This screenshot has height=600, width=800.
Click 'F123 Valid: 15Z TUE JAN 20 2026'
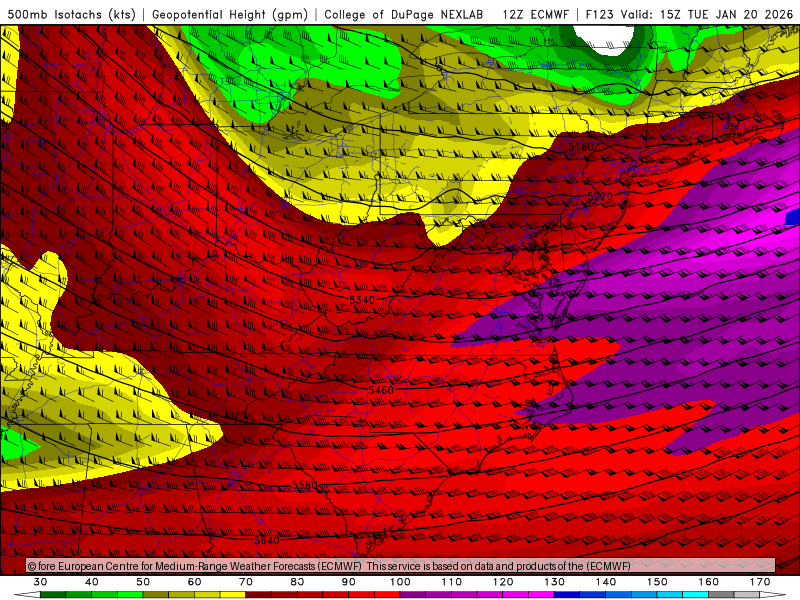pyautogui.click(x=689, y=14)
